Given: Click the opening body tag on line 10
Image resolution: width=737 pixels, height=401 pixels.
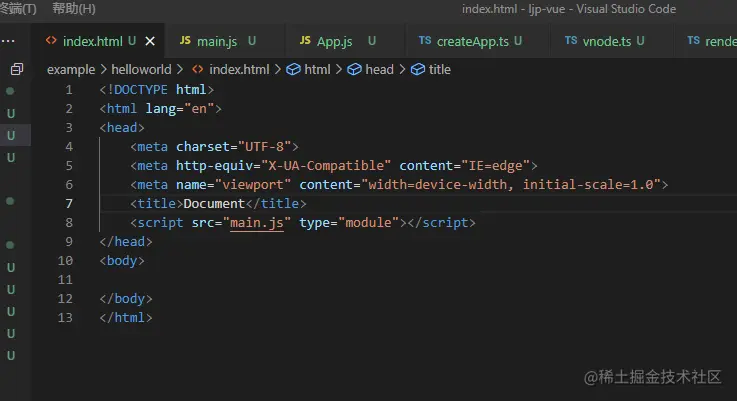Looking at the screenshot, I should 122,260.
